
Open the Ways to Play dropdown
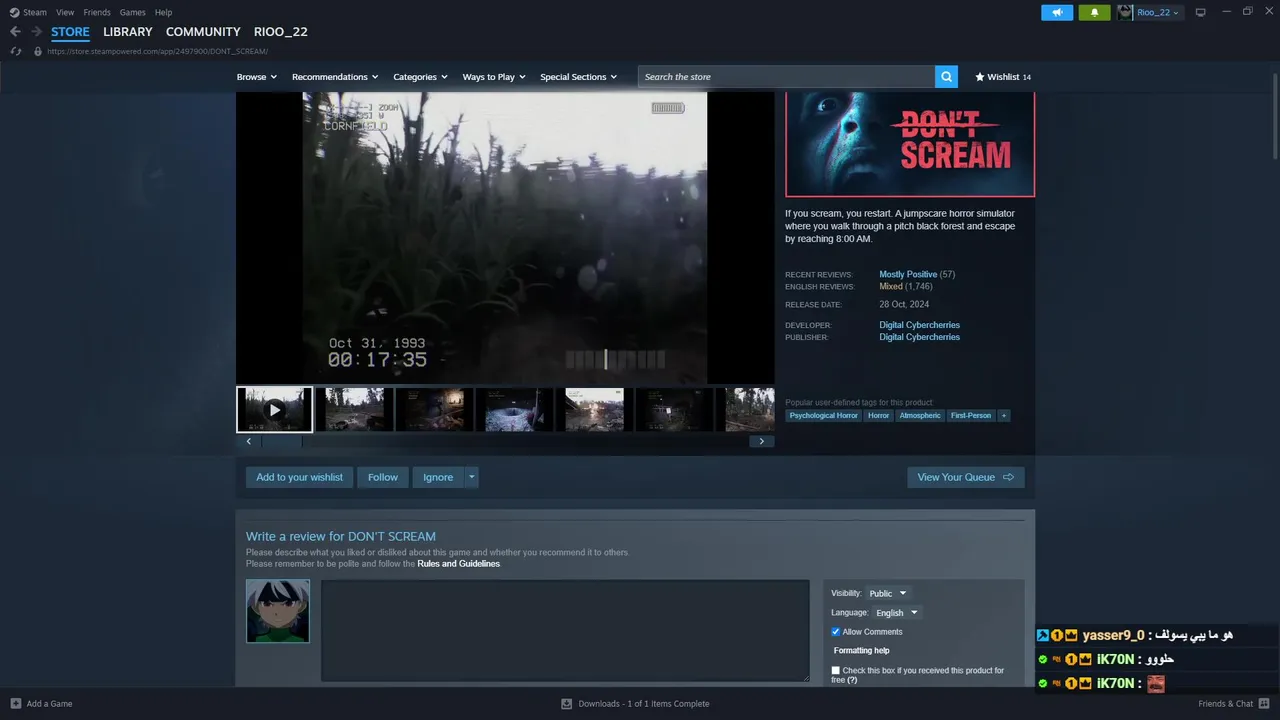click(x=494, y=77)
